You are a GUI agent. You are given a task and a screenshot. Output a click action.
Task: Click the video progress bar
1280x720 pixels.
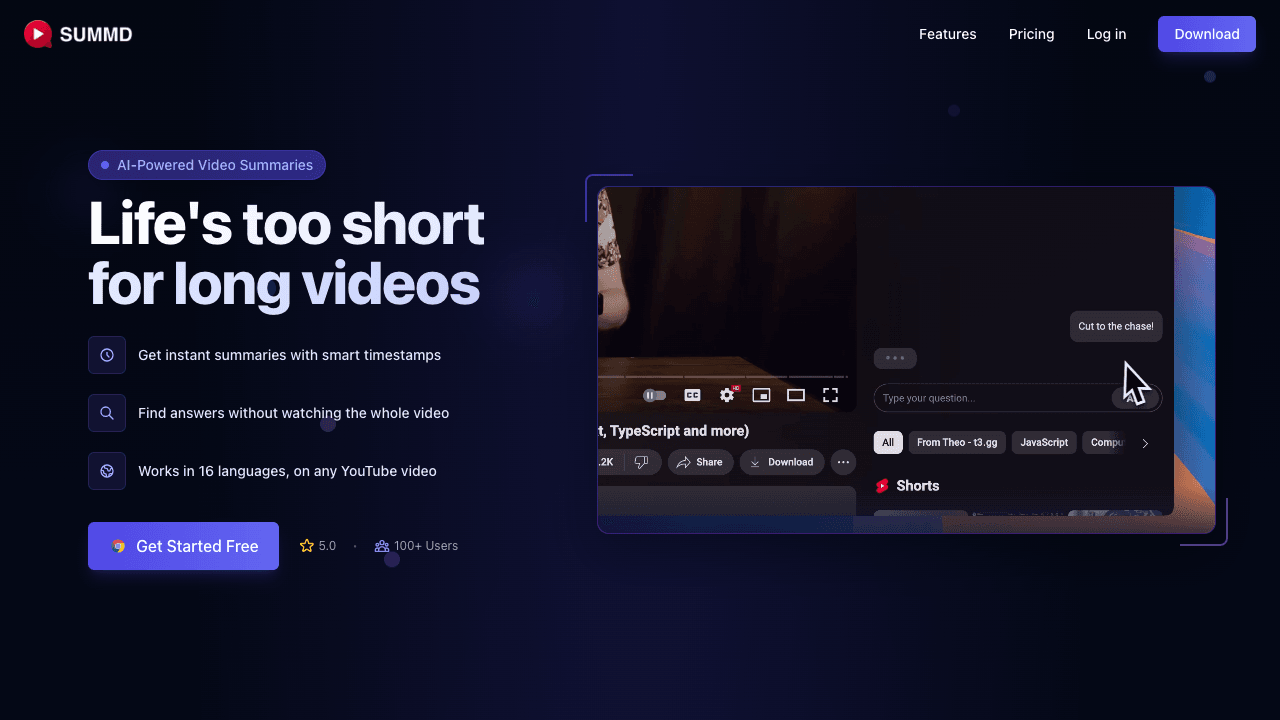coord(722,377)
